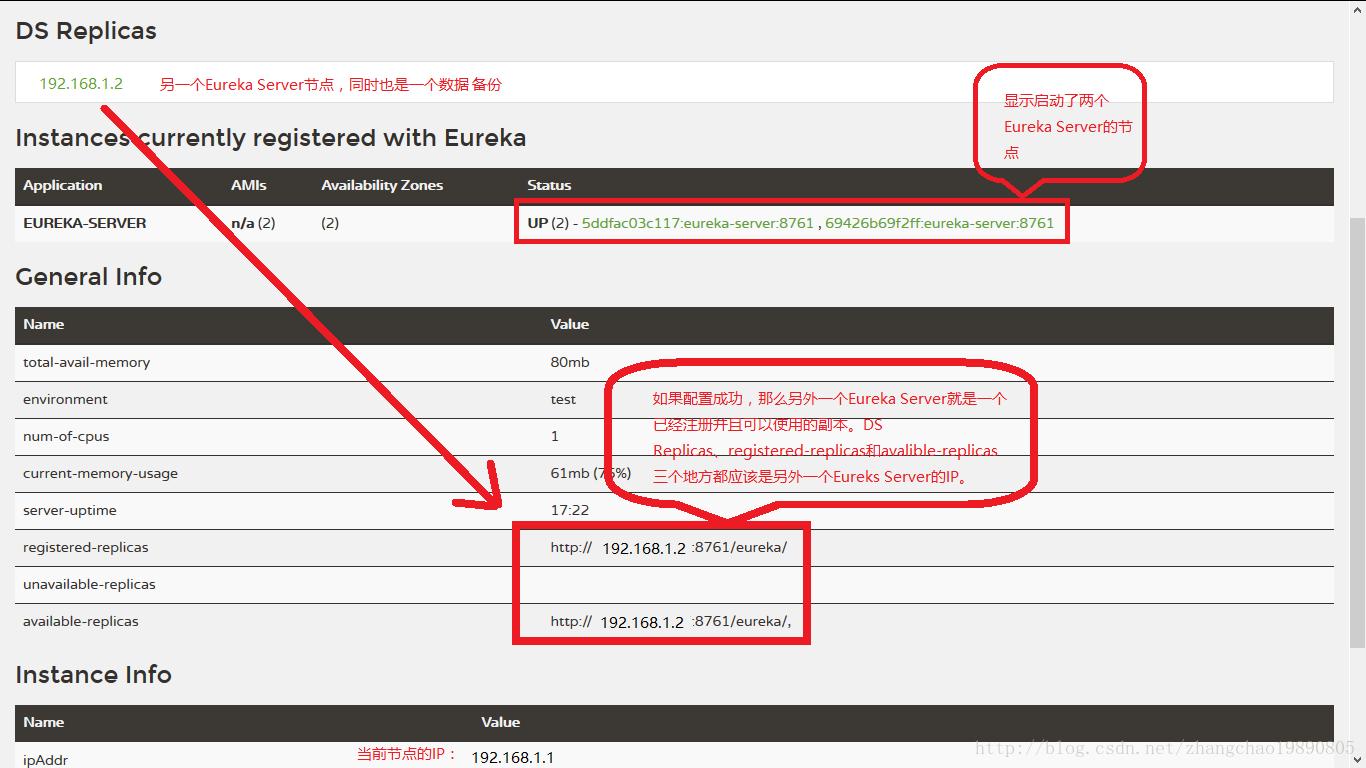This screenshot has height=768, width=1366.
Task: Click the Name header in Instance Info table
Action: [x=44, y=722]
